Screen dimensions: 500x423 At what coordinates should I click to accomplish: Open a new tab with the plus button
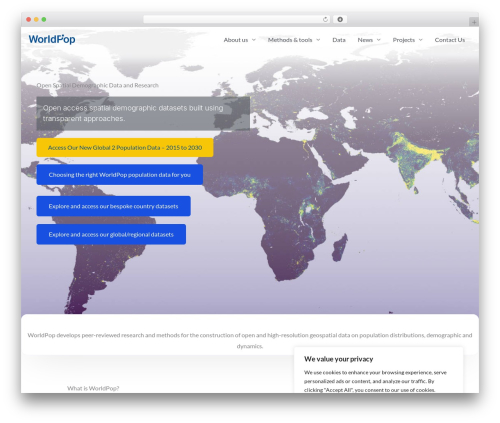[474, 22]
